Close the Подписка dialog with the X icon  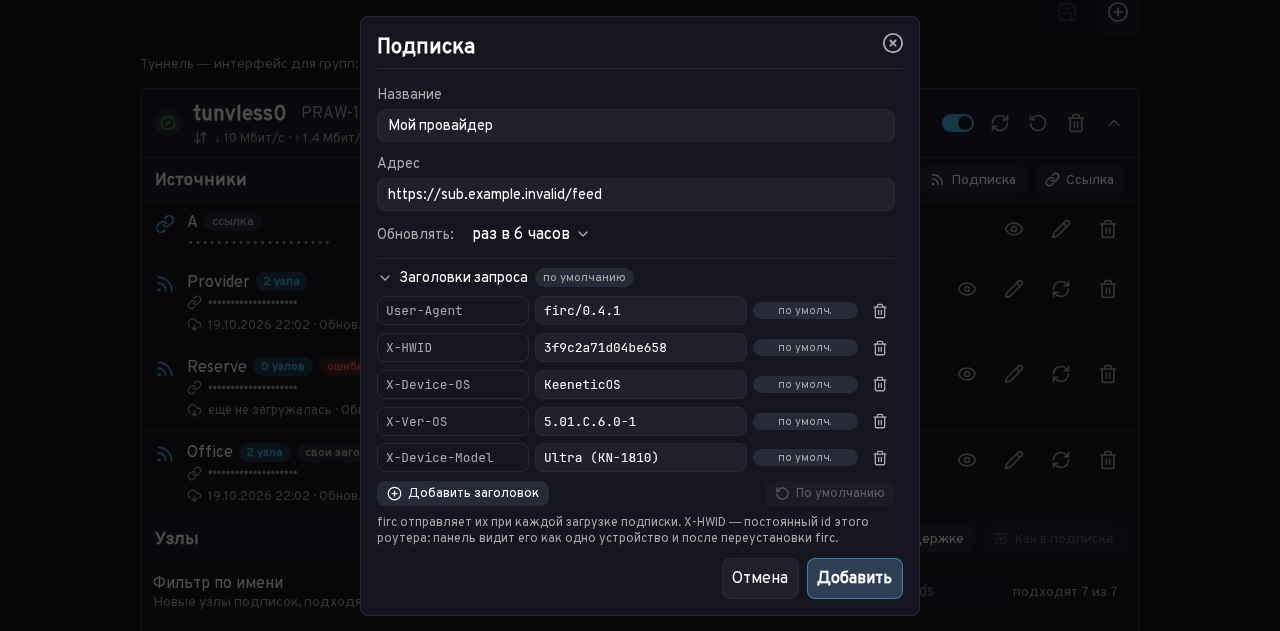click(893, 43)
